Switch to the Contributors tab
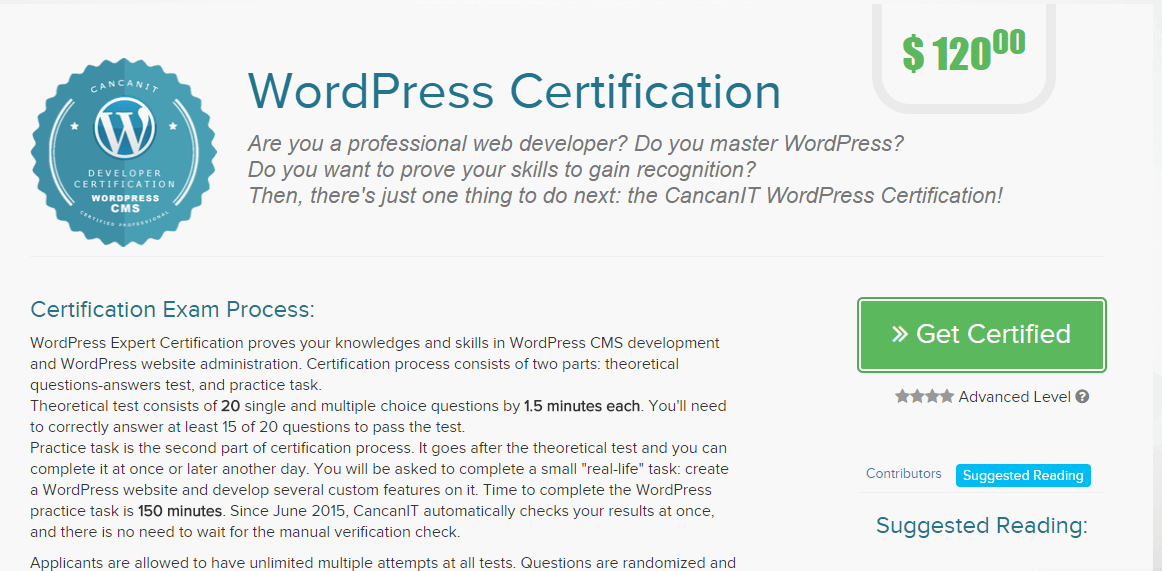This screenshot has height=571, width=1162. point(903,474)
